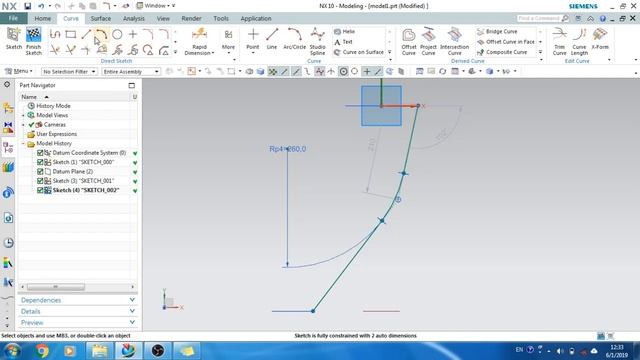Image resolution: width=640 pixels, height=360 pixels.
Task: Collapse the Model History tree node
Action: pyautogui.click(x=23, y=144)
